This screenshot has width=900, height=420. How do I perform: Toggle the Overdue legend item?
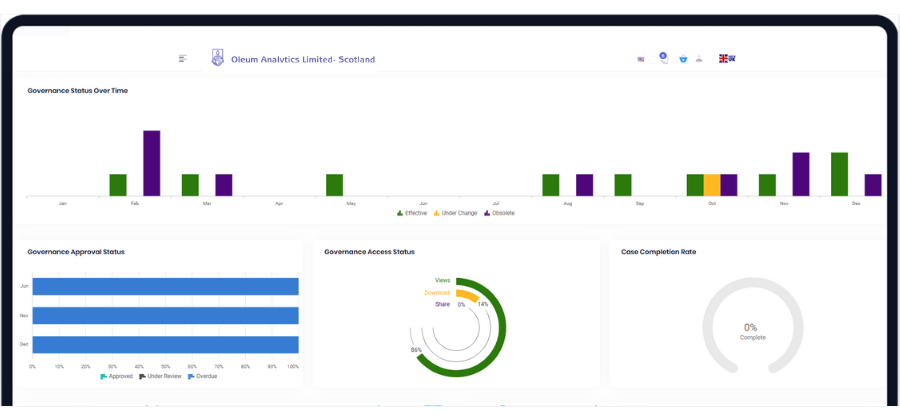click(202, 376)
